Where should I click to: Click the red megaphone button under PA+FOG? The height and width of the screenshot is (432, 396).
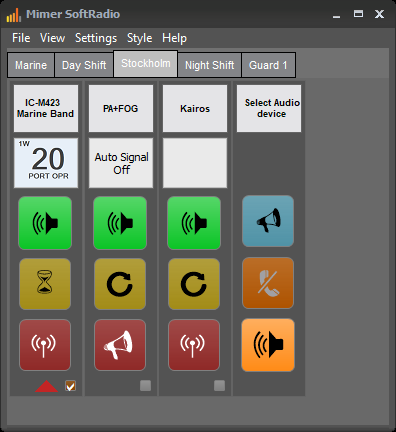120,345
